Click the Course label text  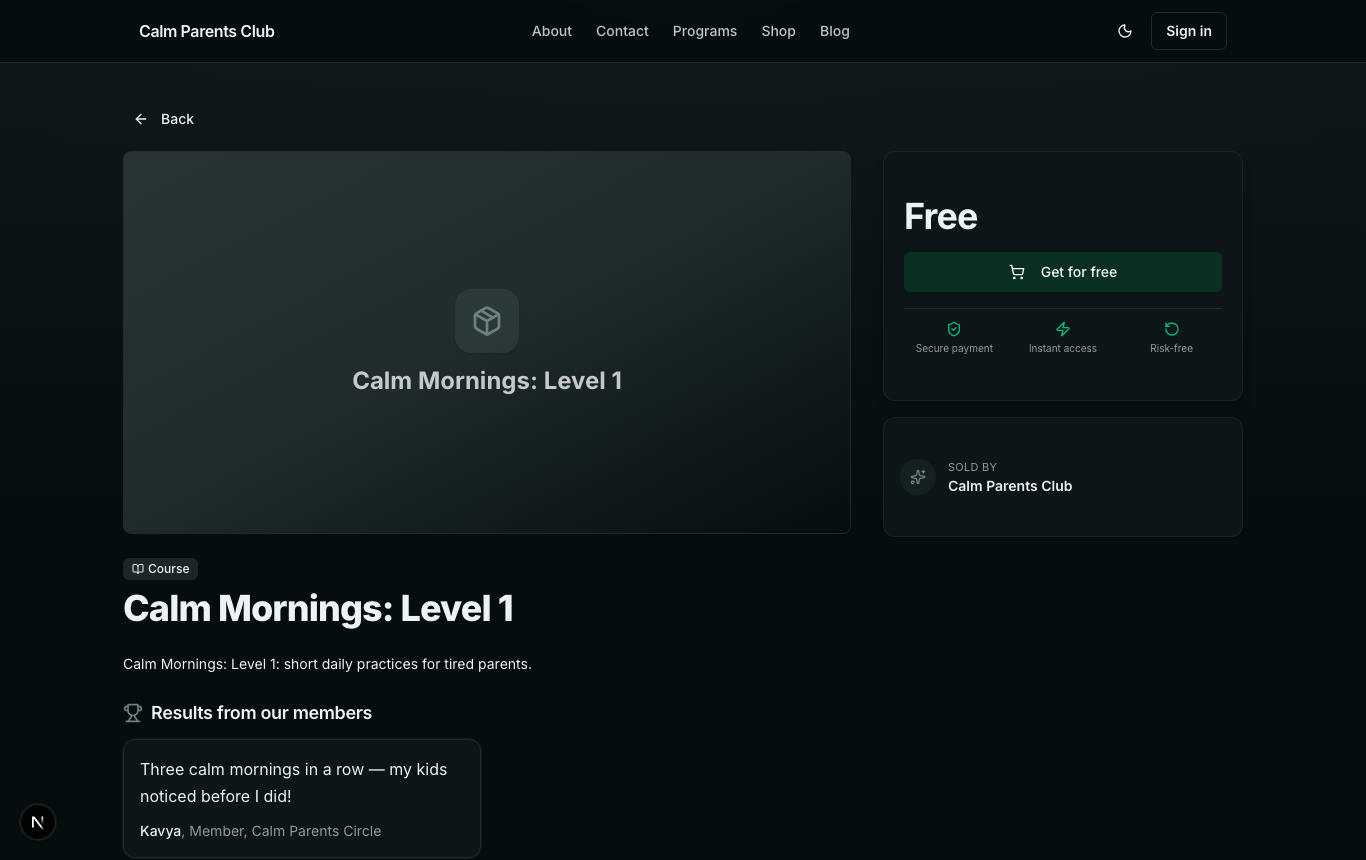tap(168, 569)
